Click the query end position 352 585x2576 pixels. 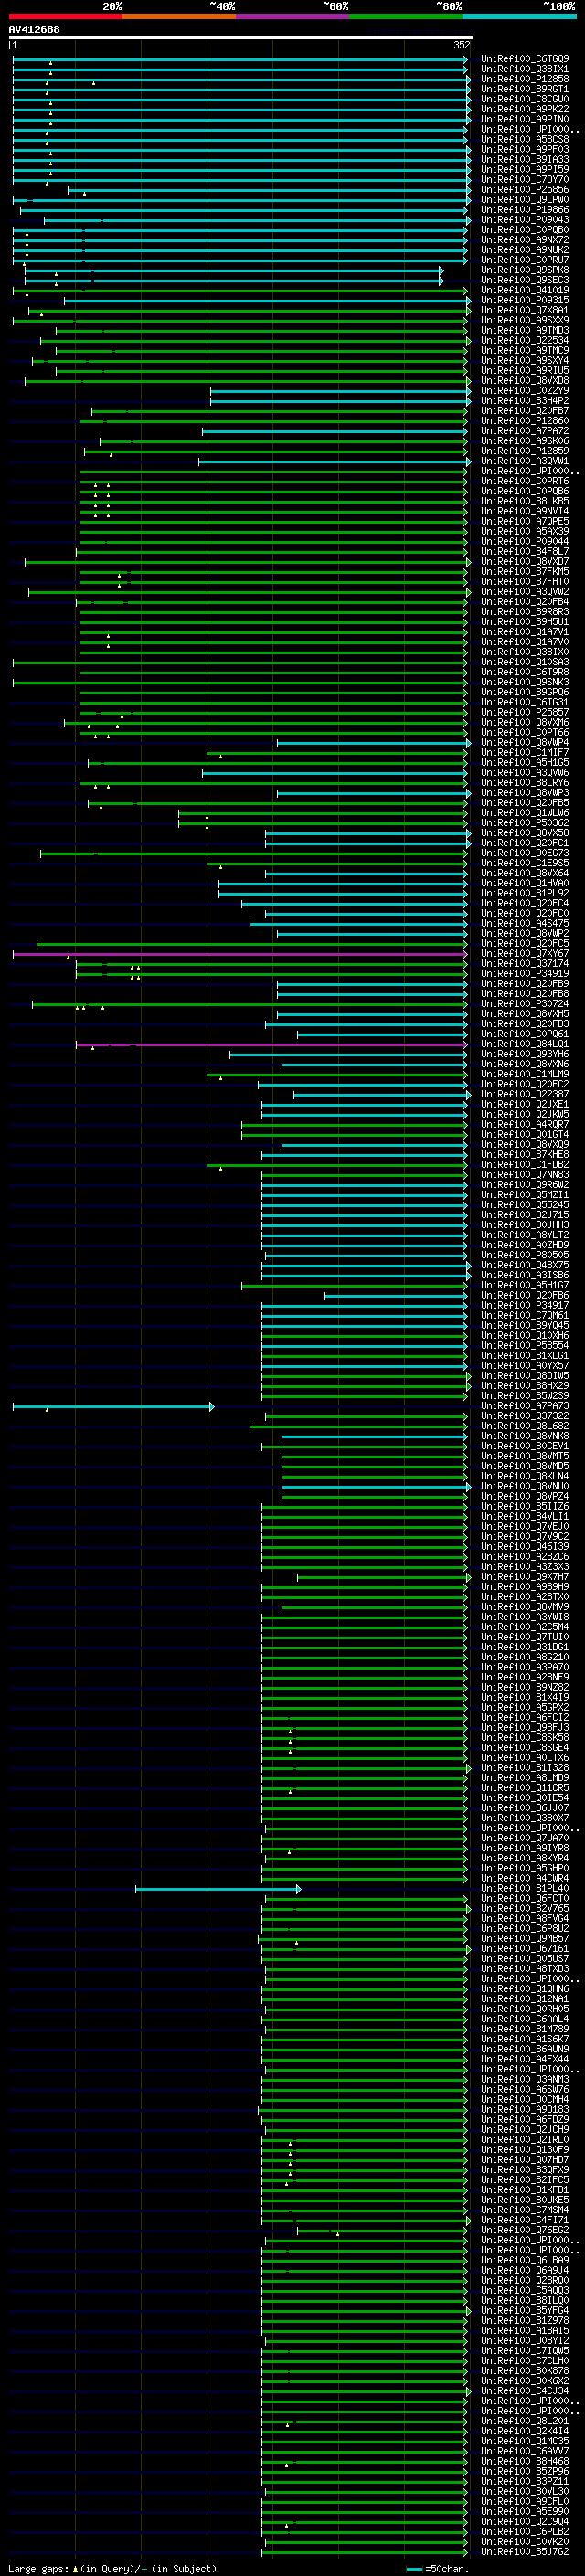click(x=462, y=45)
